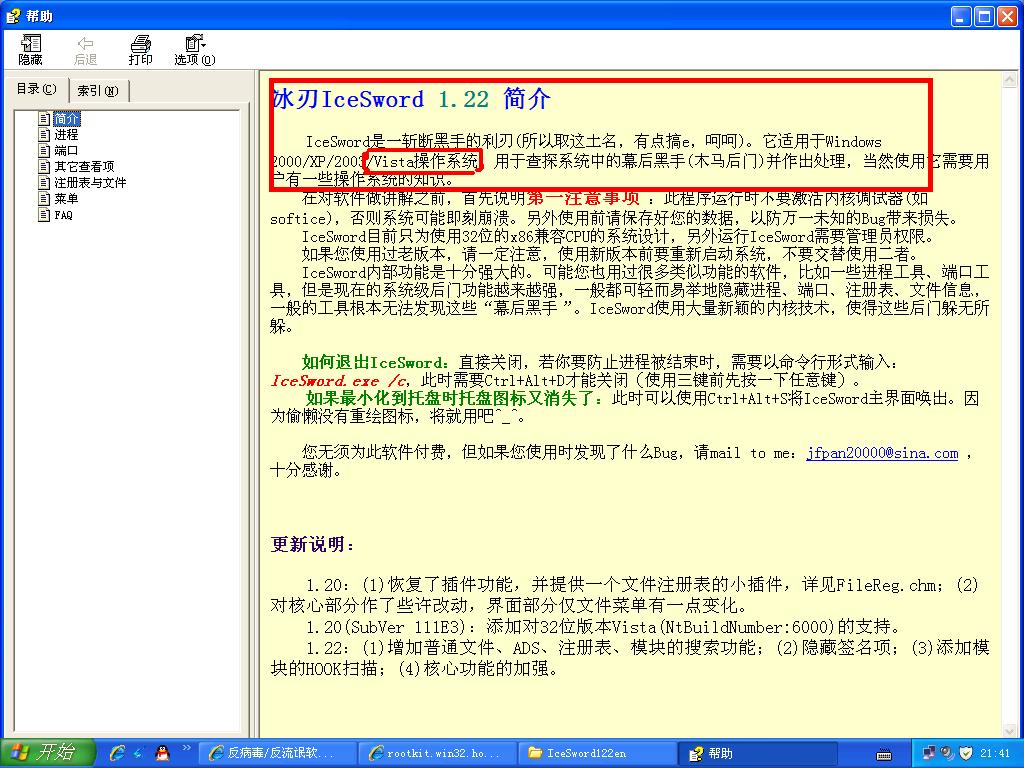The height and width of the screenshot is (768, 1024).
Task: Click the content scrollbar down arrow
Action: click(x=1010, y=730)
